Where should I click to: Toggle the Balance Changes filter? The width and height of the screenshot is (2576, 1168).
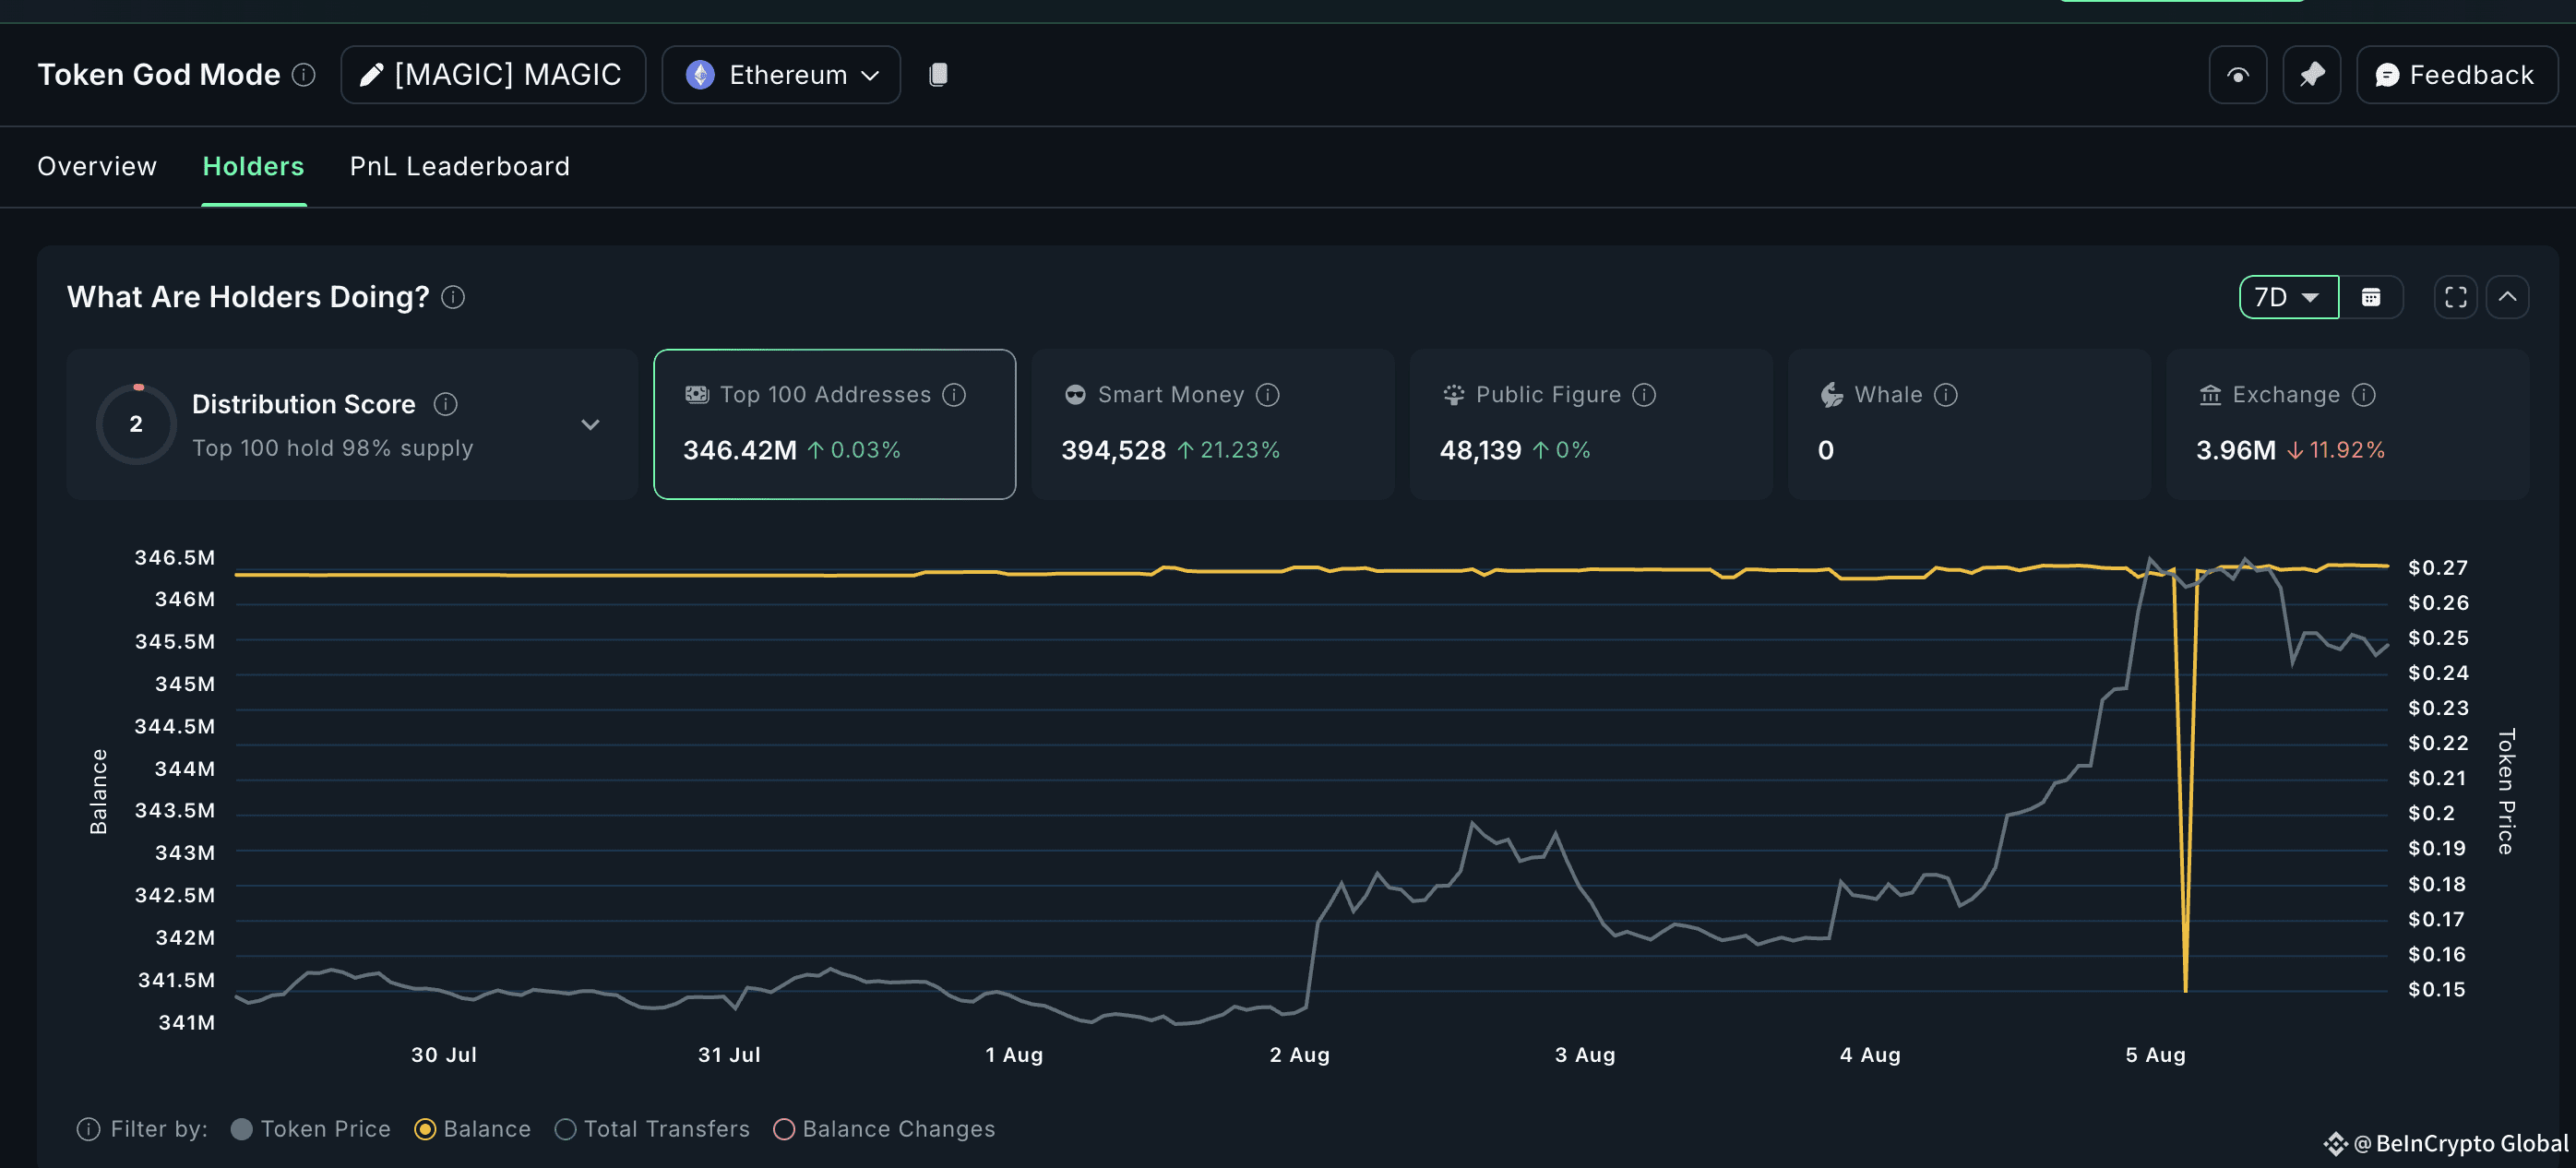click(885, 1129)
